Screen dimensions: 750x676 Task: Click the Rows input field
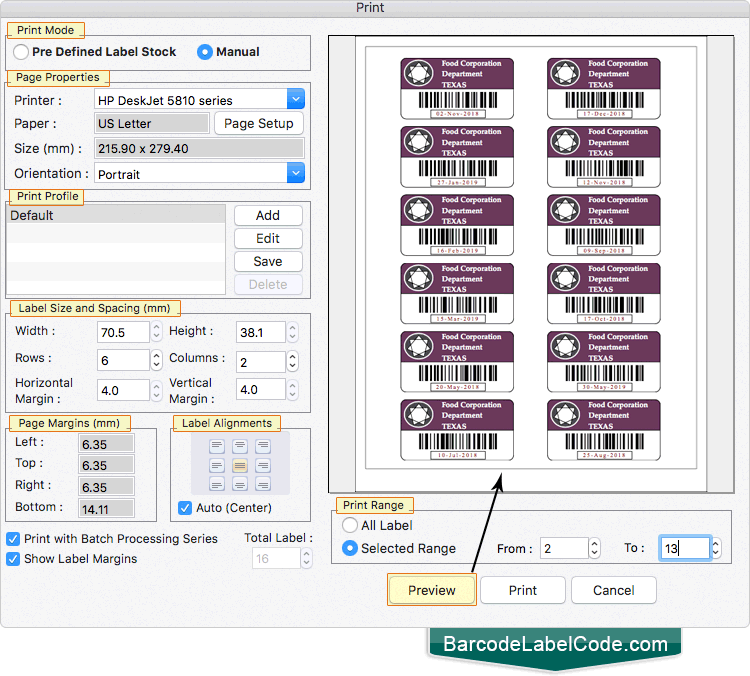click(x=123, y=360)
